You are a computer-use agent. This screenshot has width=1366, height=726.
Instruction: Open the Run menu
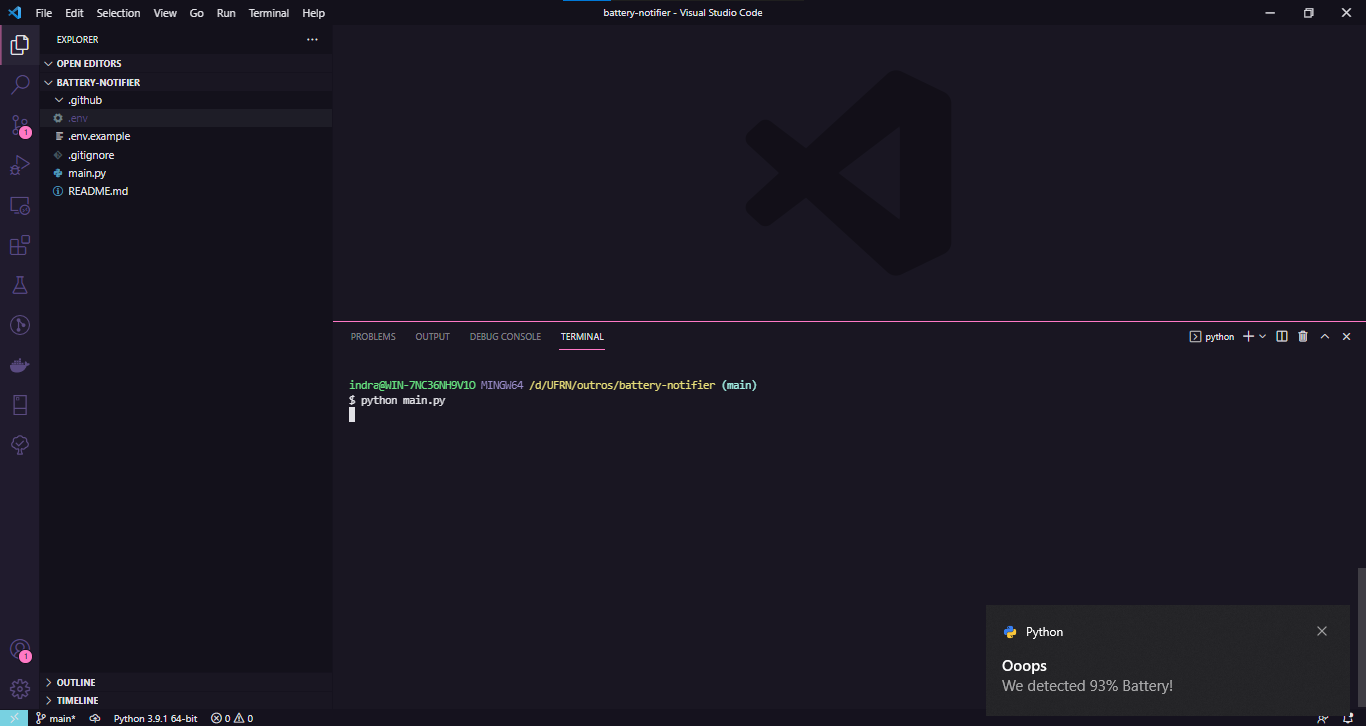pyautogui.click(x=226, y=13)
